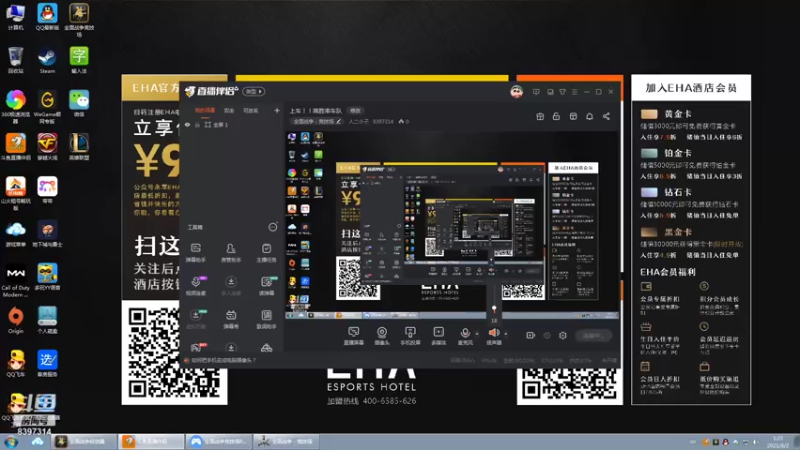Switch to the first taskbar window (Total War)
Image resolution: width=800 pixels, height=450 pixels.
pyautogui.click(x=84, y=441)
